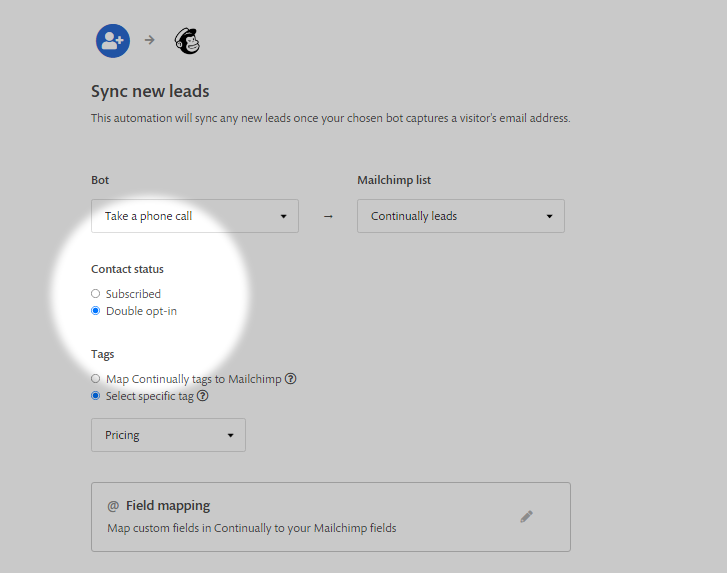
Task: Open the Field mapping card
Action: point(331,517)
